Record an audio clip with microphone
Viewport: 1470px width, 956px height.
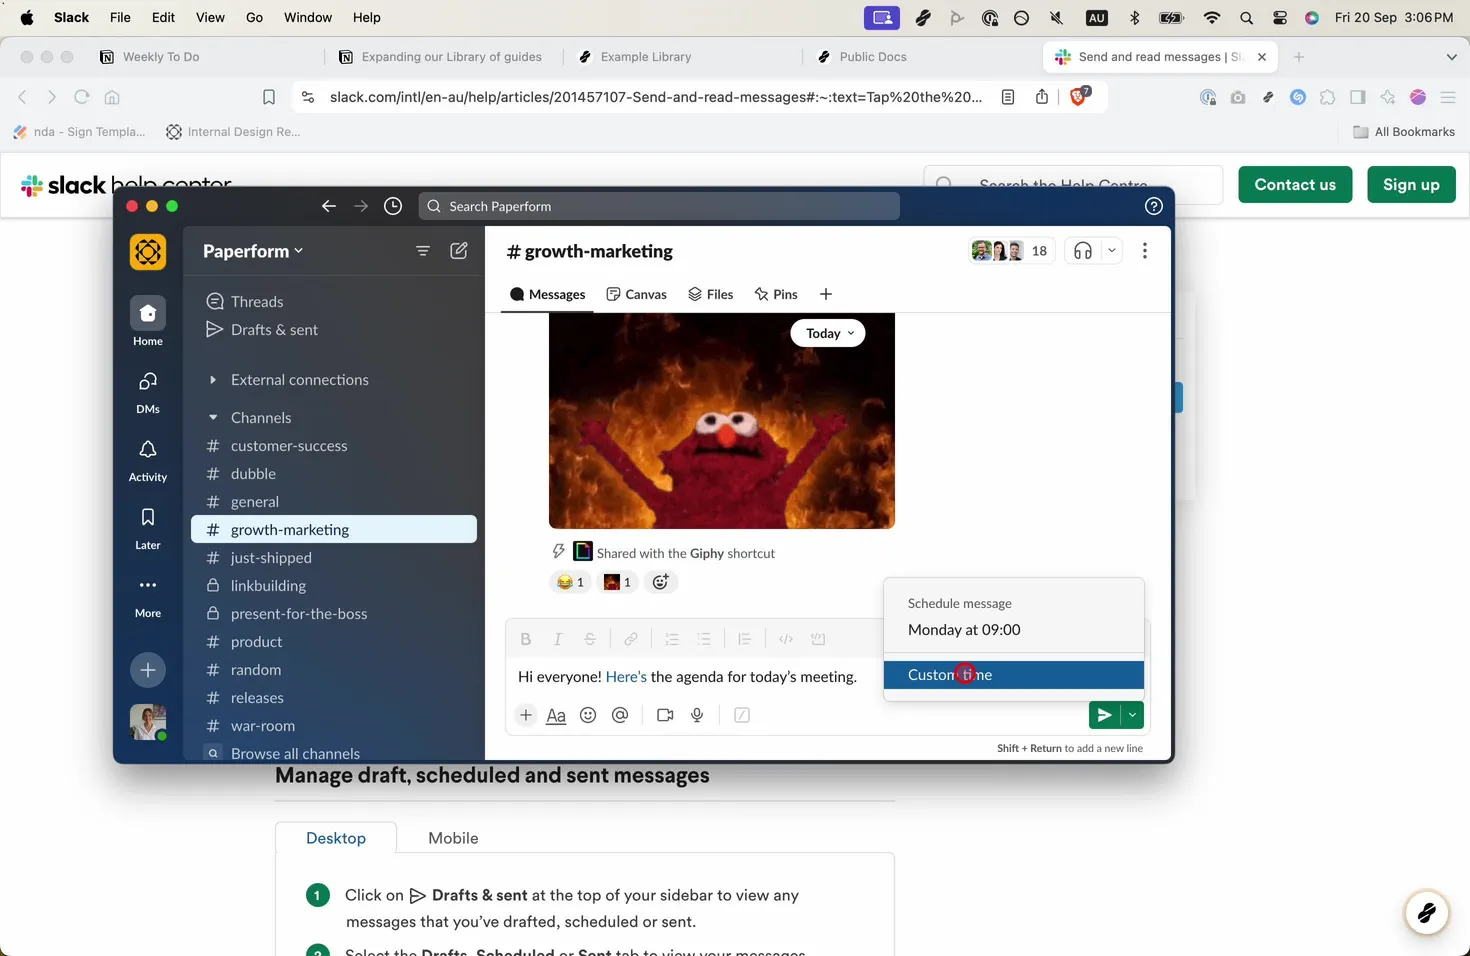point(697,715)
